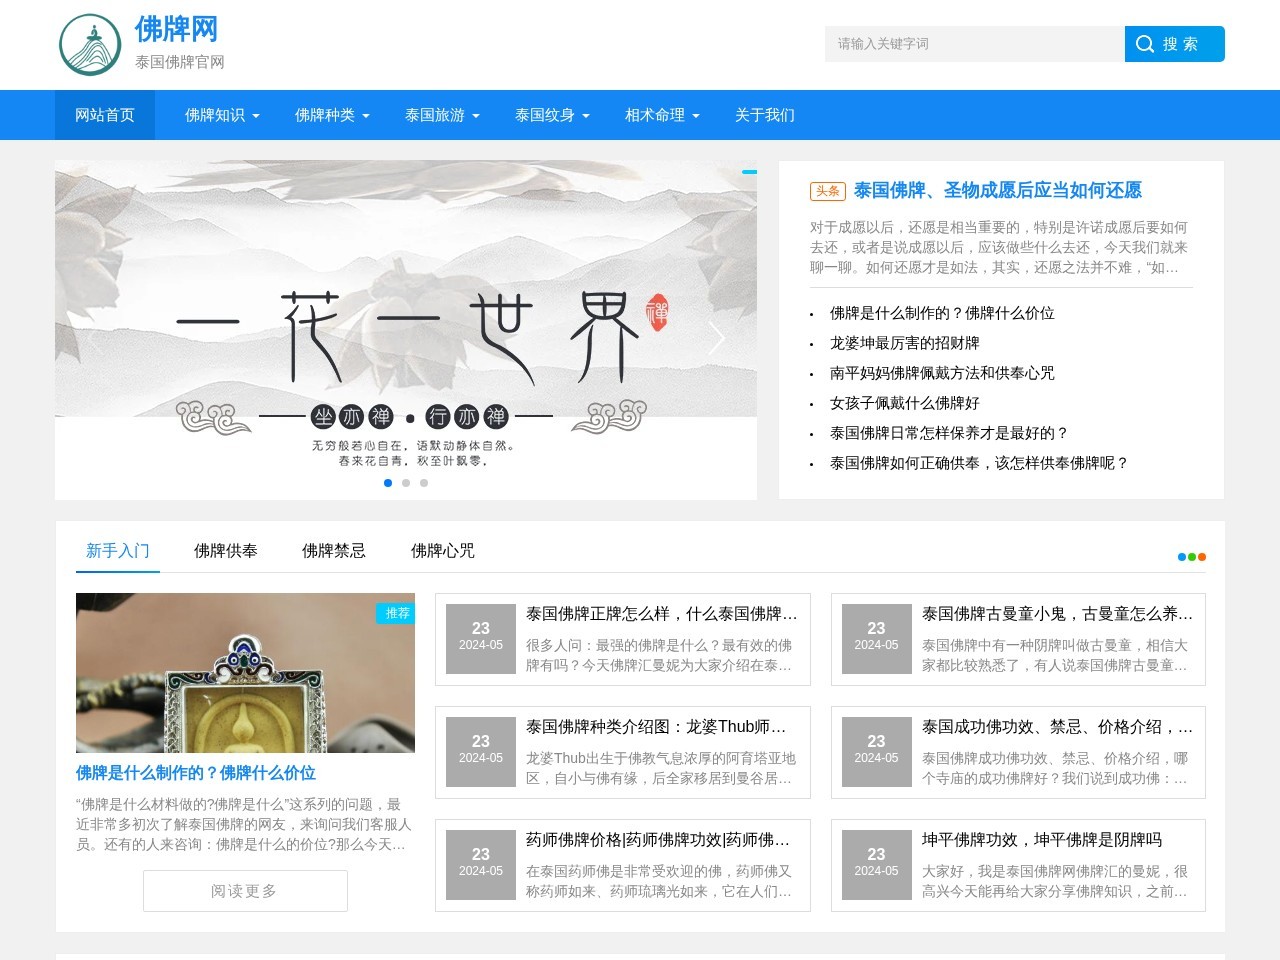Open article 泰国佛牌种类介绍图：龙婆Thub师
This screenshot has width=1280, height=960.
coord(656,727)
